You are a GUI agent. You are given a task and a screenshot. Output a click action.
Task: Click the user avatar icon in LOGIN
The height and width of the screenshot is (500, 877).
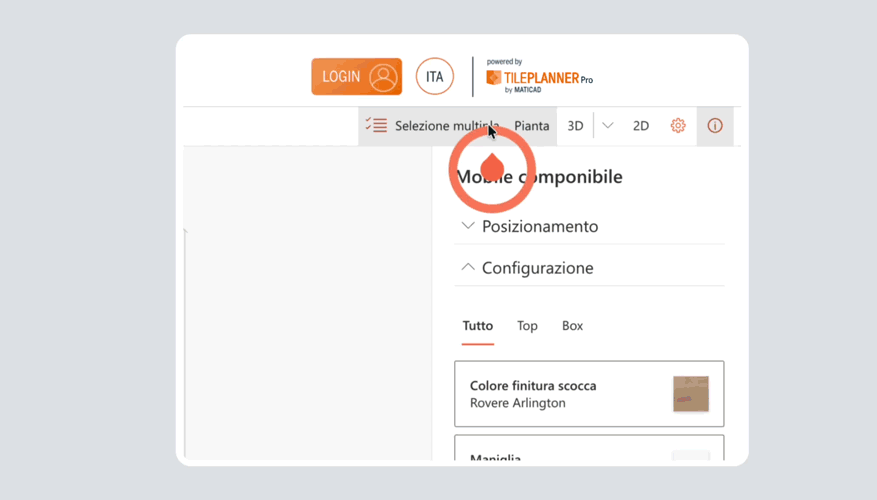(x=383, y=77)
